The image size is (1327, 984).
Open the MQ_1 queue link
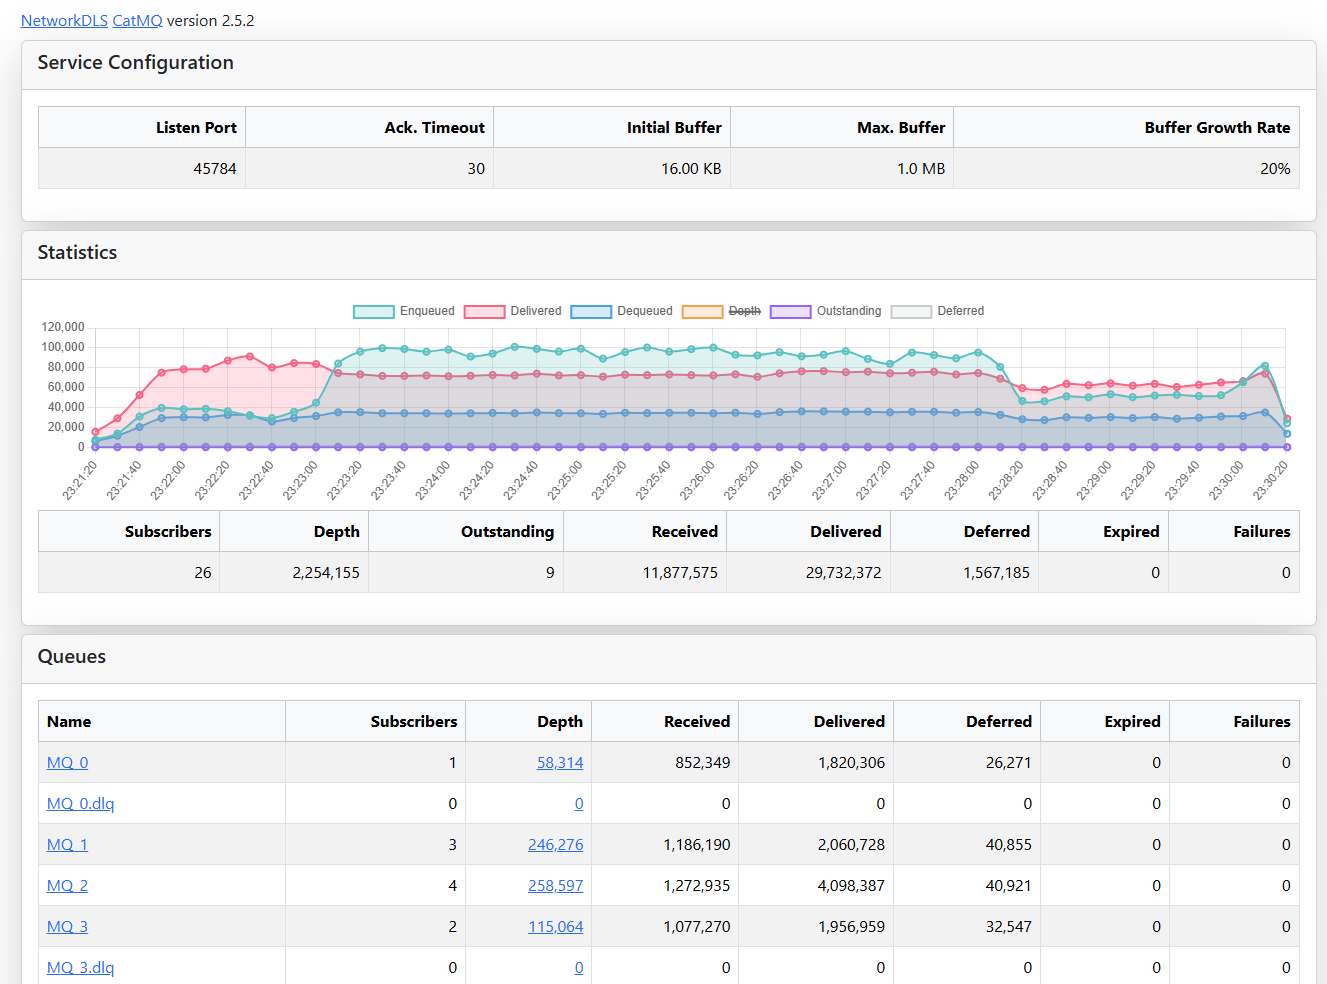(x=67, y=845)
